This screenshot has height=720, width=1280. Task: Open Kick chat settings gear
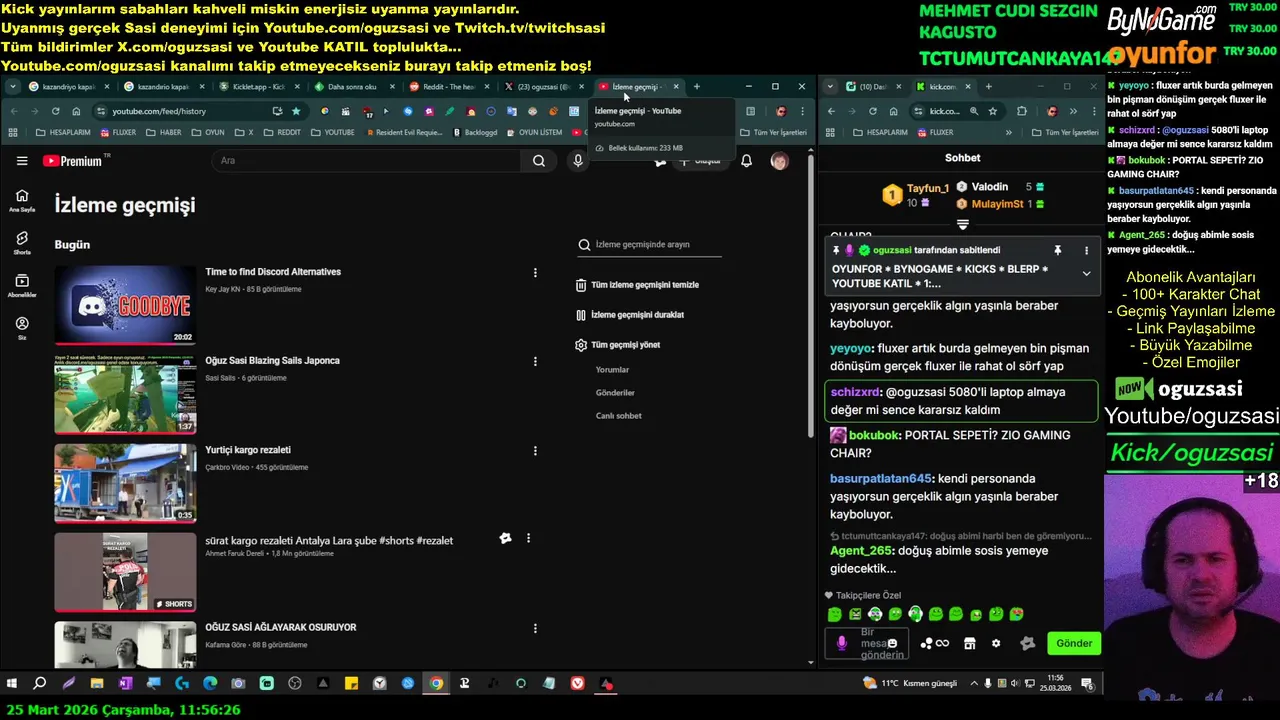(996, 643)
